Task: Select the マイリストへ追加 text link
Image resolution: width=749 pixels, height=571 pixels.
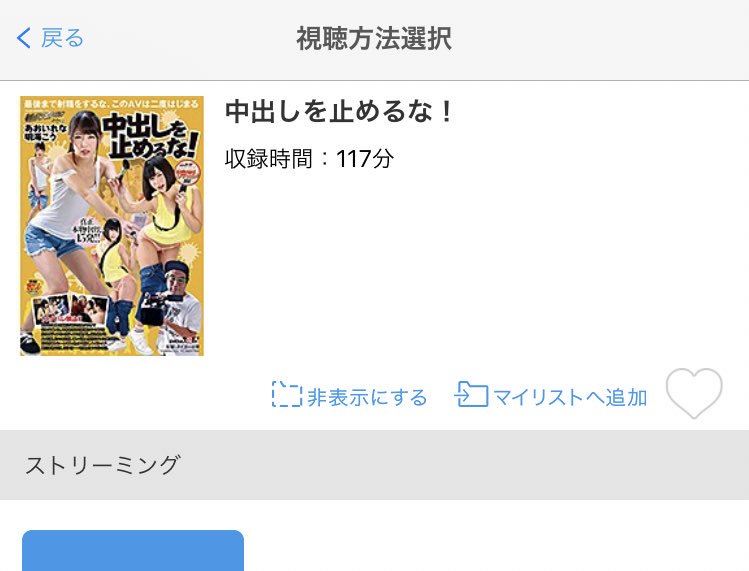Action: coord(570,397)
